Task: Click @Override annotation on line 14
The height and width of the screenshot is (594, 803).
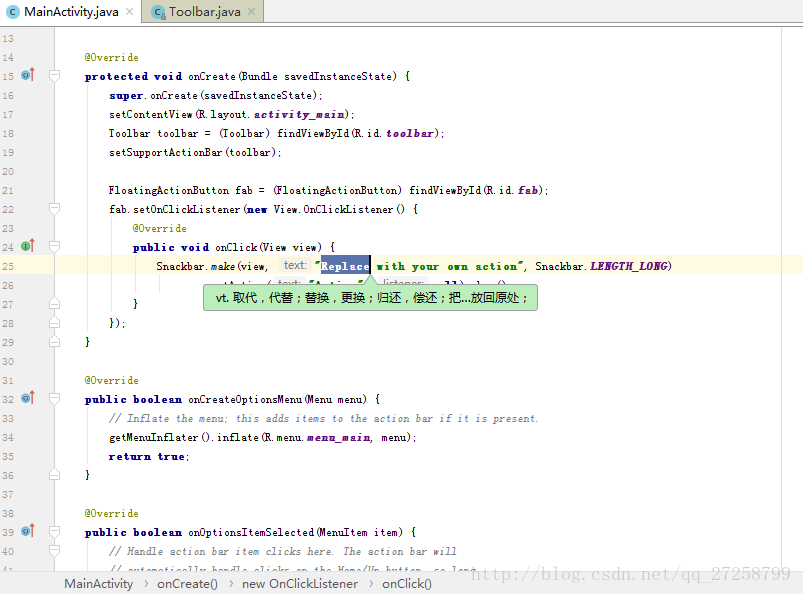Action: (111, 57)
